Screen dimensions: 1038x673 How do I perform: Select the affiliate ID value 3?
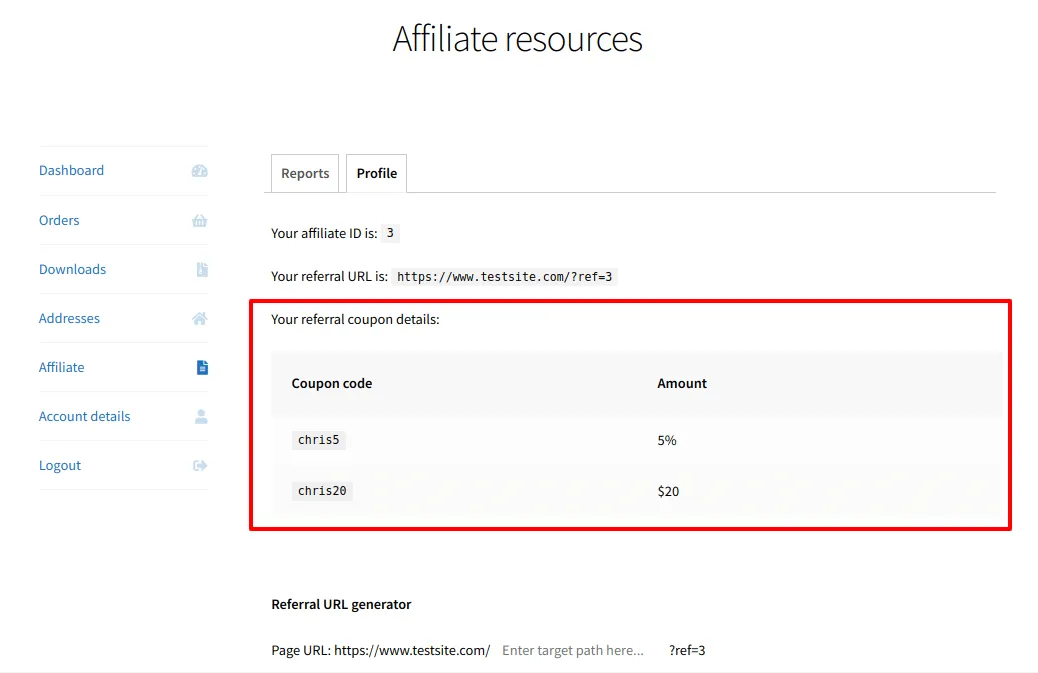click(x=390, y=233)
